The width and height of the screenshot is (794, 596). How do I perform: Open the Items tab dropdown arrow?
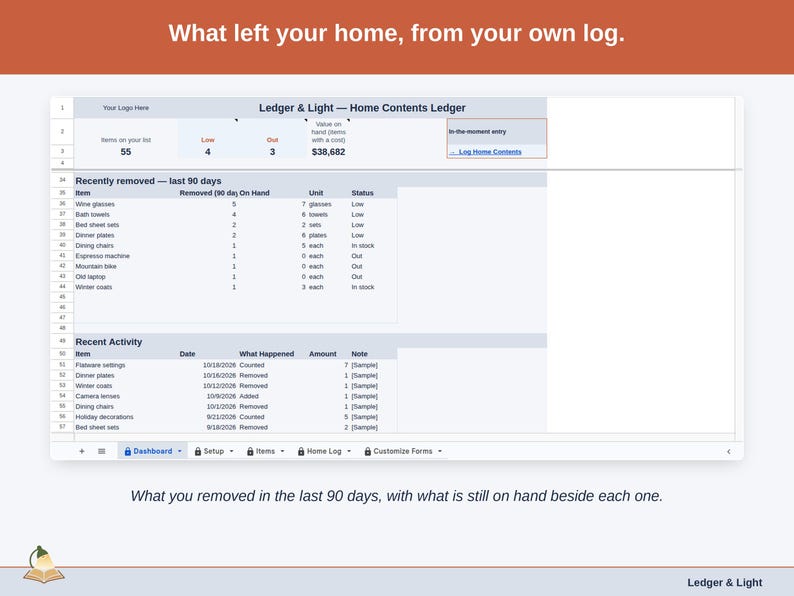[x=283, y=451]
